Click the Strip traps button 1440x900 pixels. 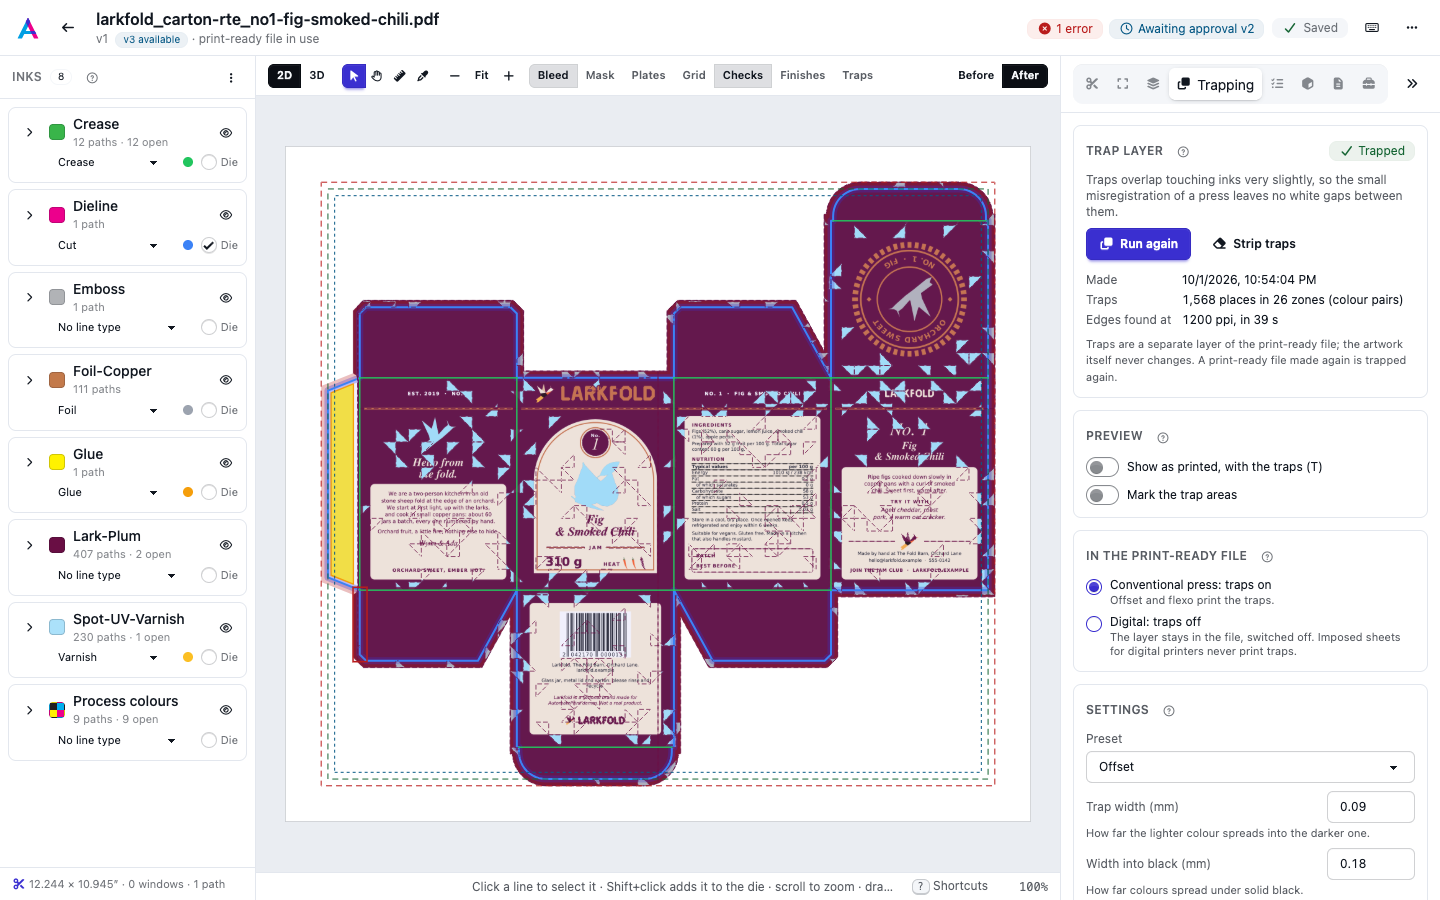point(1254,244)
